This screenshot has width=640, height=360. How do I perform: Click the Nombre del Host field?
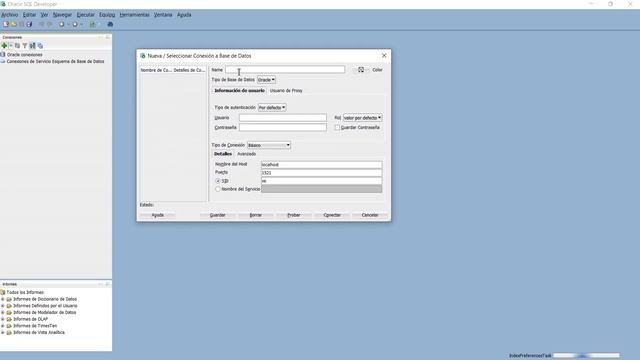tap(322, 164)
